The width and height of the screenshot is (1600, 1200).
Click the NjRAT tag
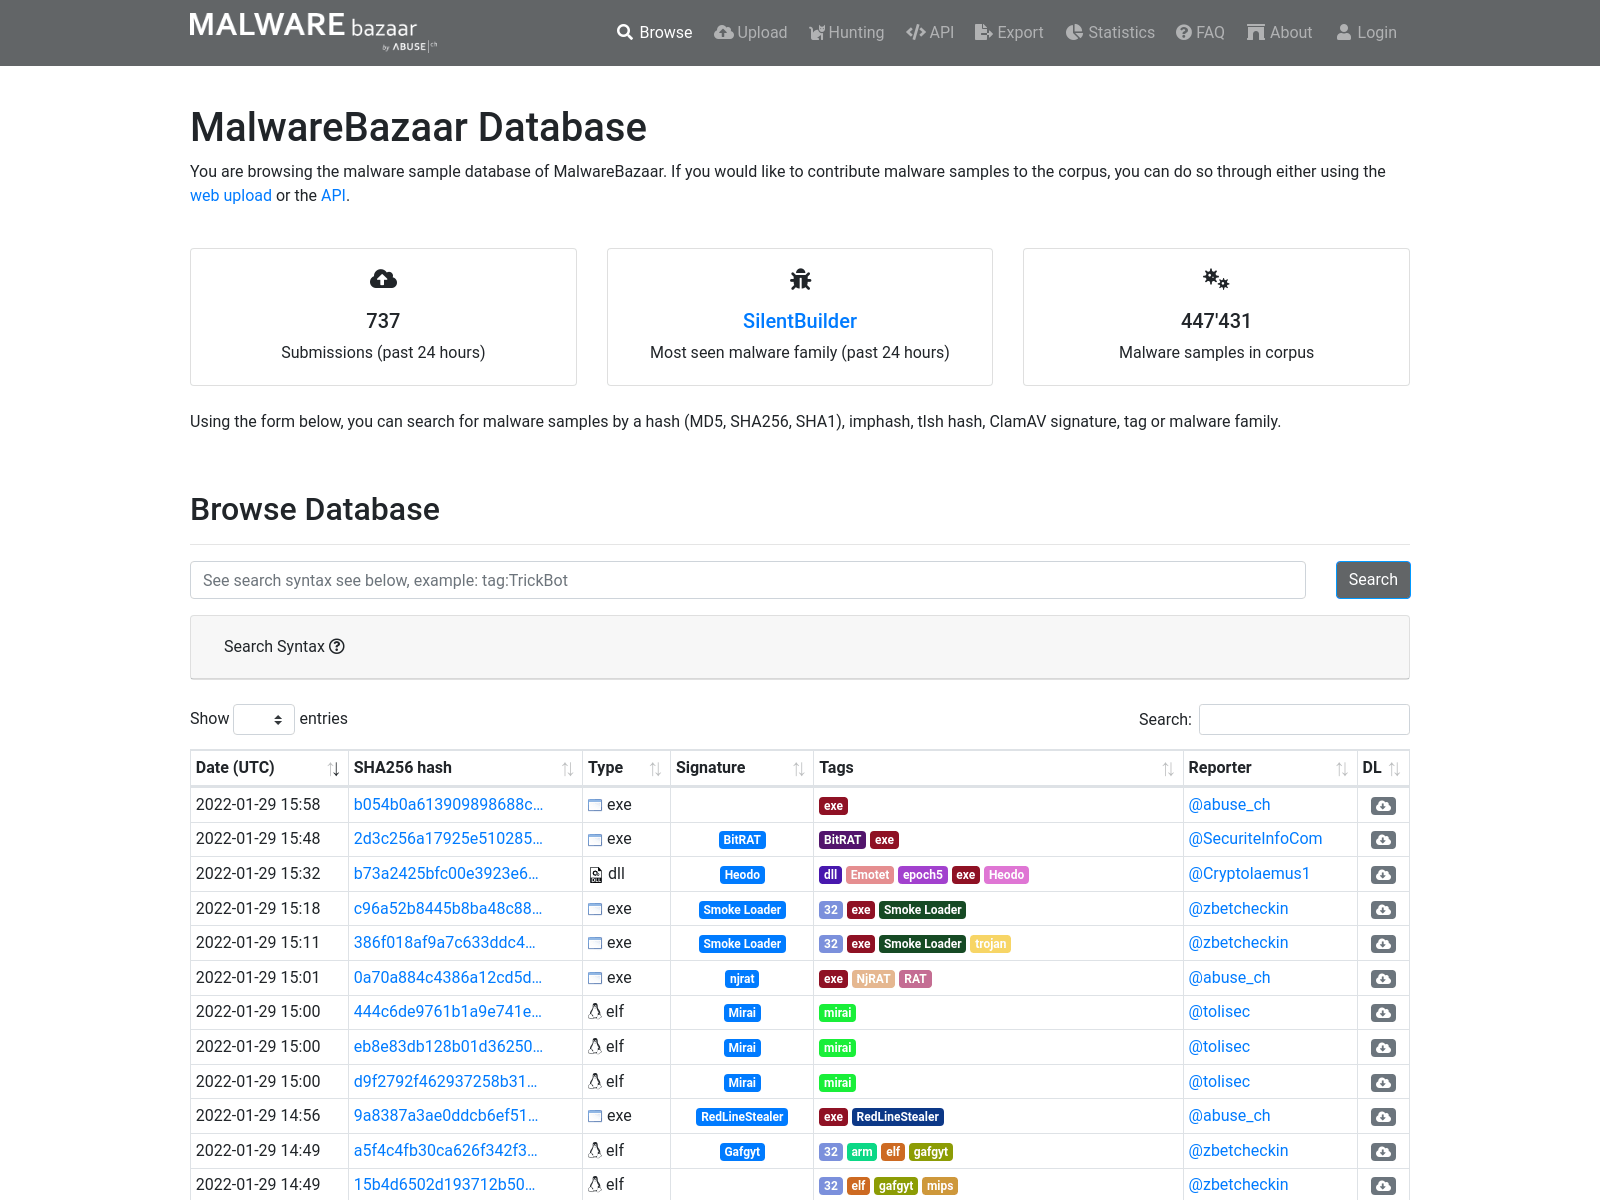coord(873,979)
